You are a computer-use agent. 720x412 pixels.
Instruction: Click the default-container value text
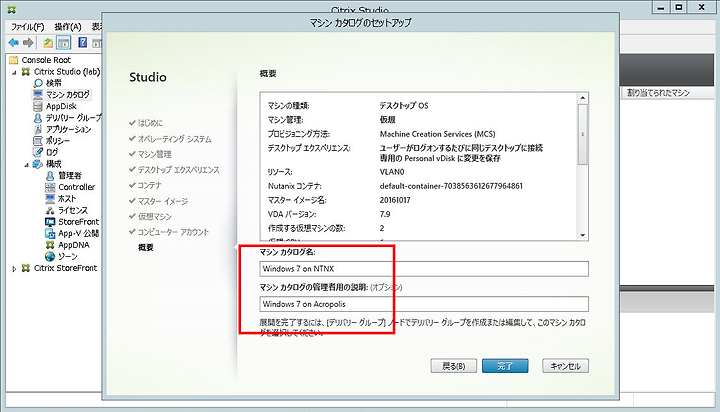click(x=451, y=186)
